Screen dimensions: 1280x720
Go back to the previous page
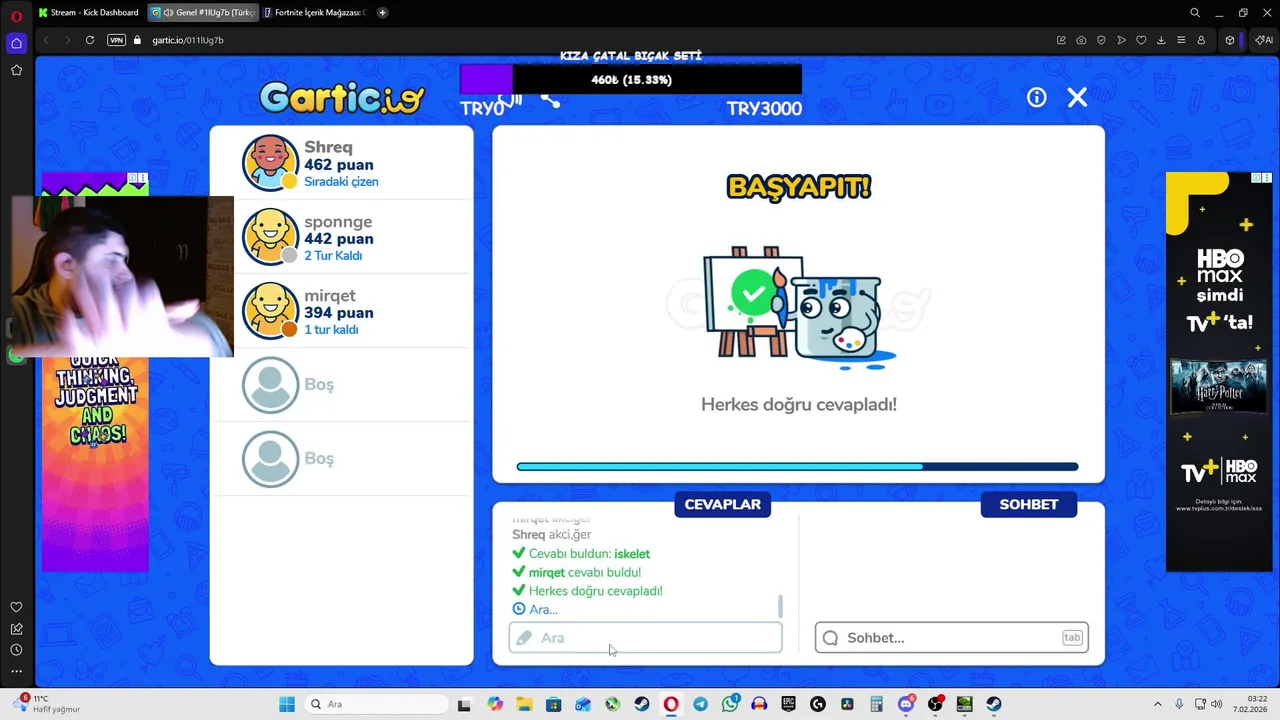[45, 40]
